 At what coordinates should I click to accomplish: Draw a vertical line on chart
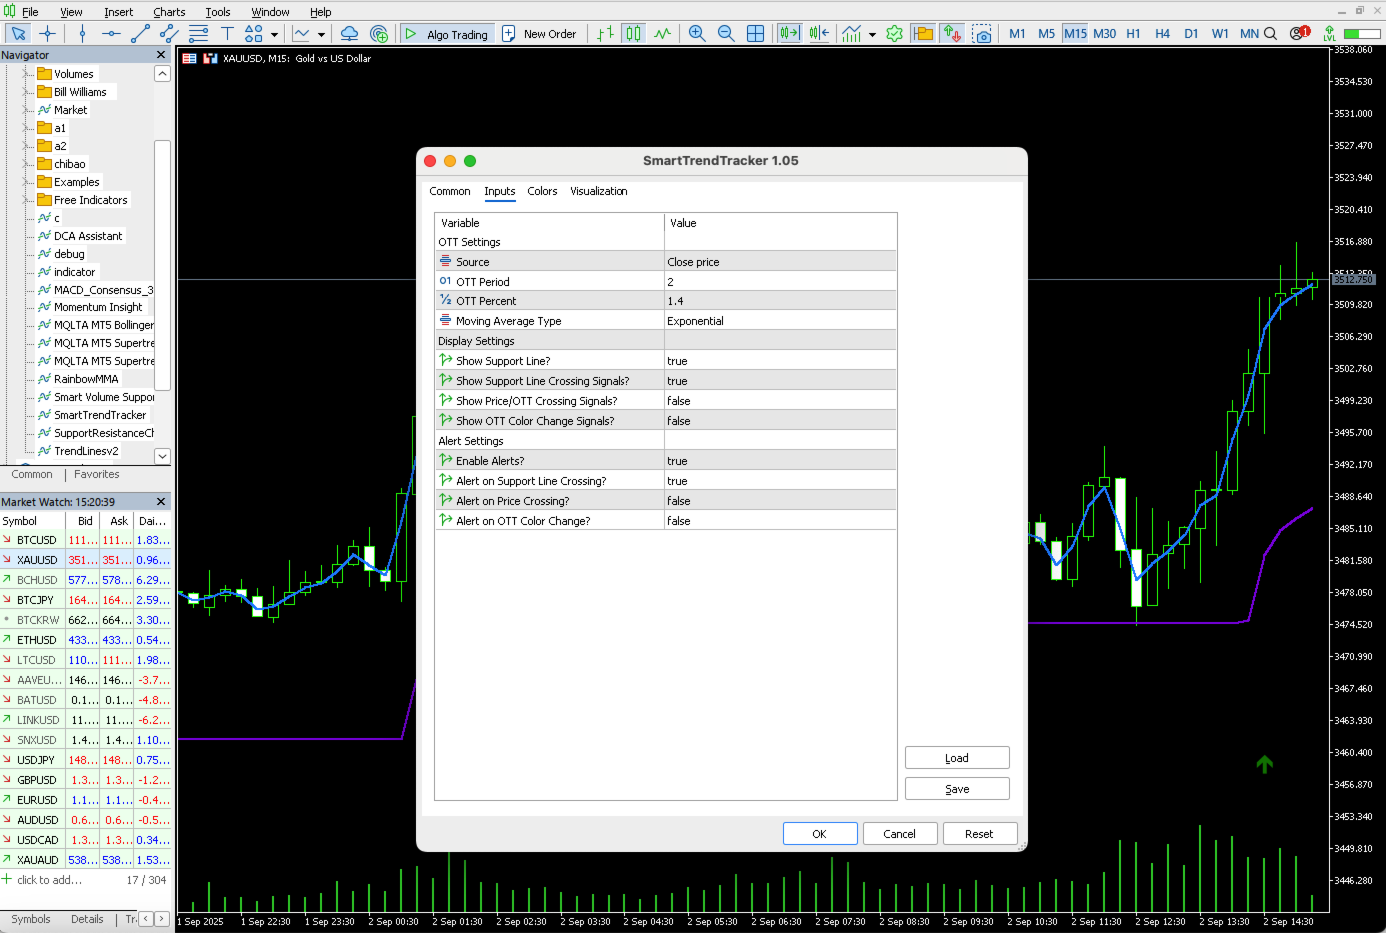pyautogui.click(x=82, y=33)
